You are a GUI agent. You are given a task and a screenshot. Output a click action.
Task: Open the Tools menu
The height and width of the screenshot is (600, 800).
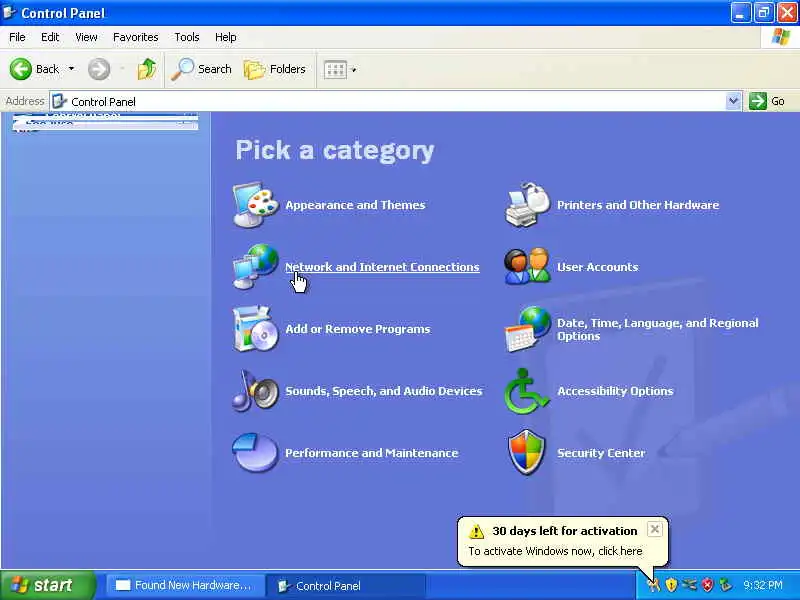point(187,37)
